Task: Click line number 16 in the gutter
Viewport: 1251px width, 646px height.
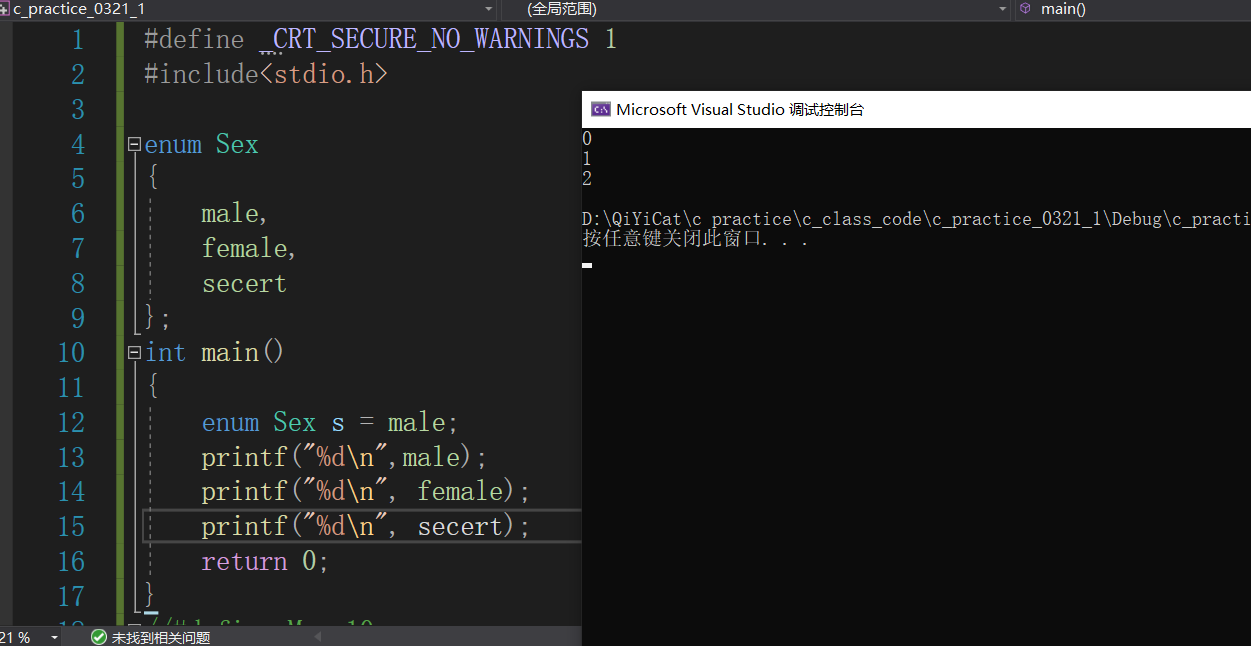Action: (x=71, y=562)
